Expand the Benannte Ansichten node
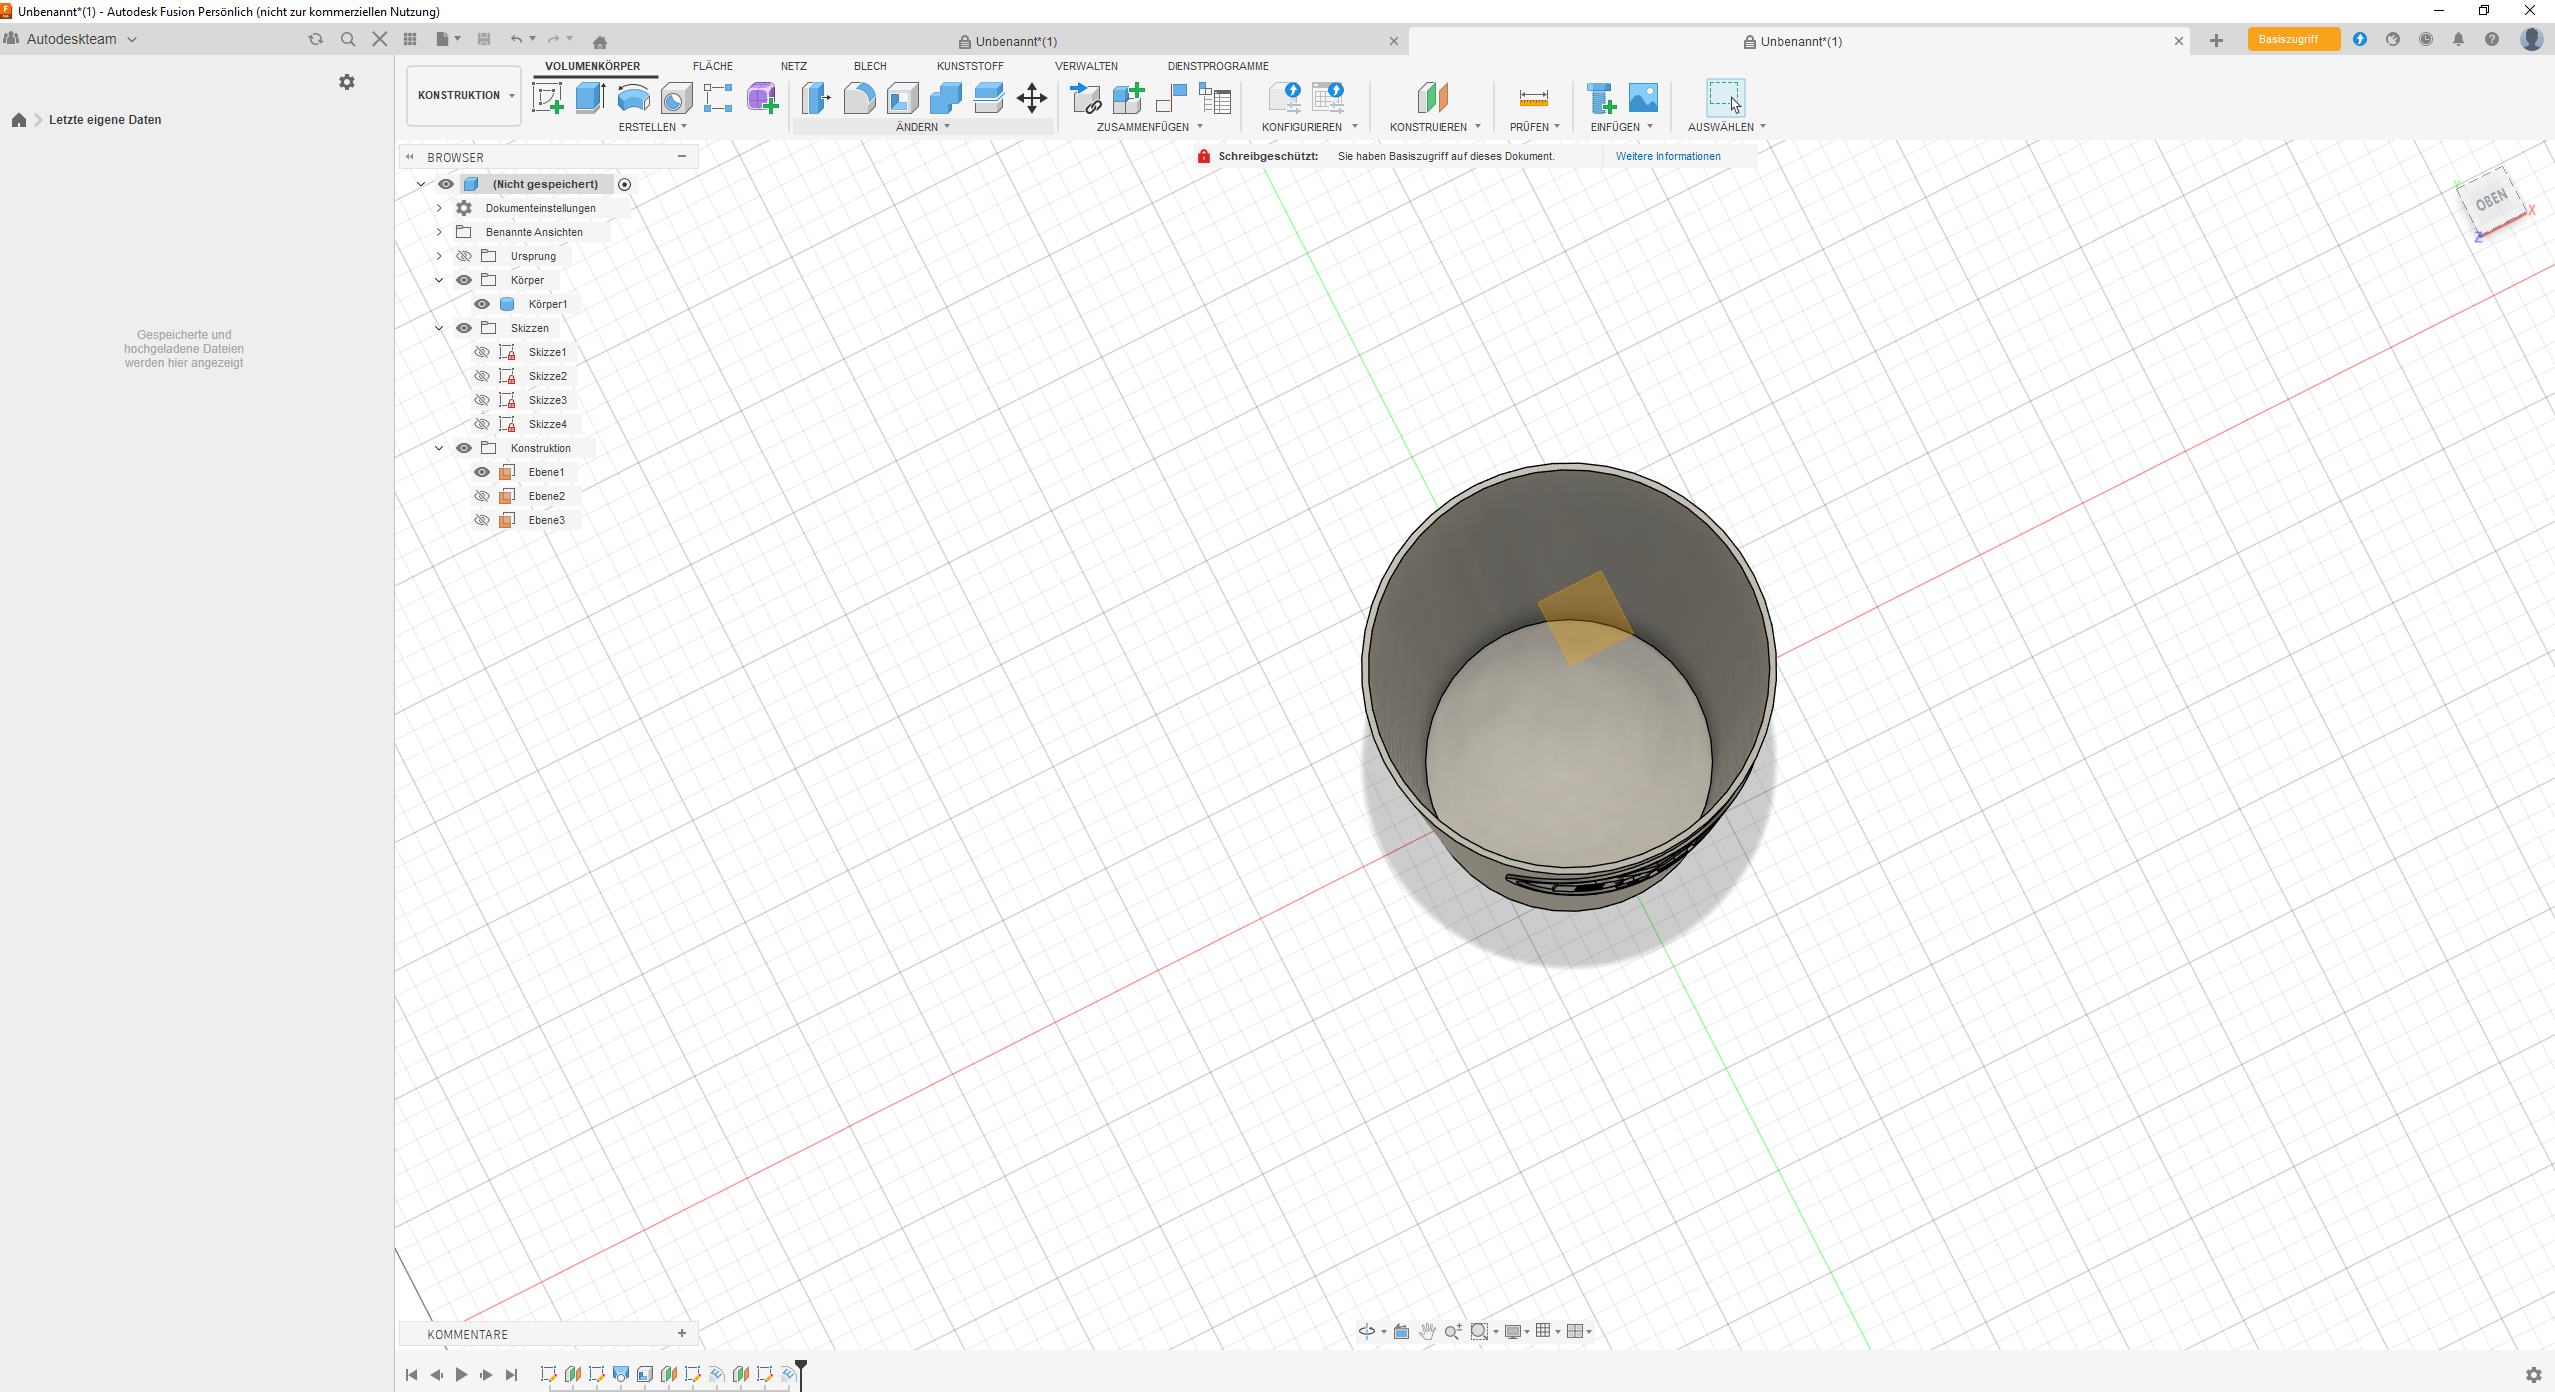Image resolution: width=2555 pixels, height=1392 pixels. [439, 232]
